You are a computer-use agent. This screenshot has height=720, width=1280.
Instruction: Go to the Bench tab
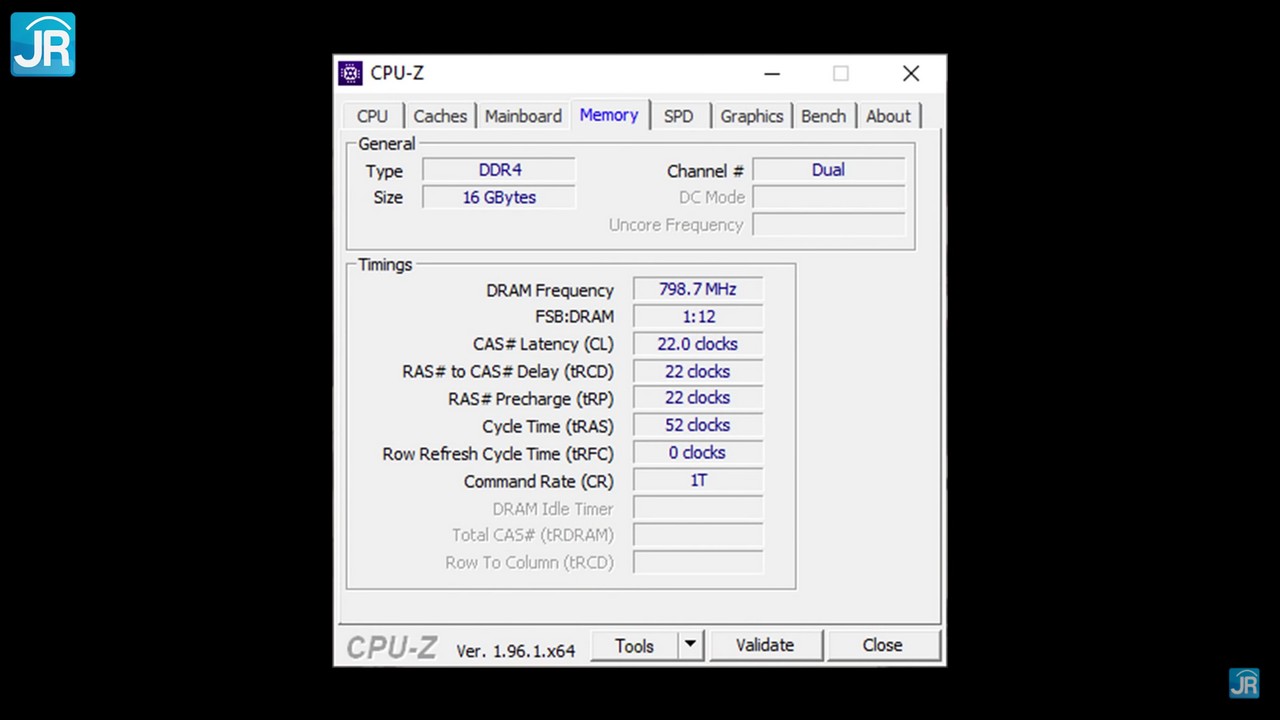point(823,116)
